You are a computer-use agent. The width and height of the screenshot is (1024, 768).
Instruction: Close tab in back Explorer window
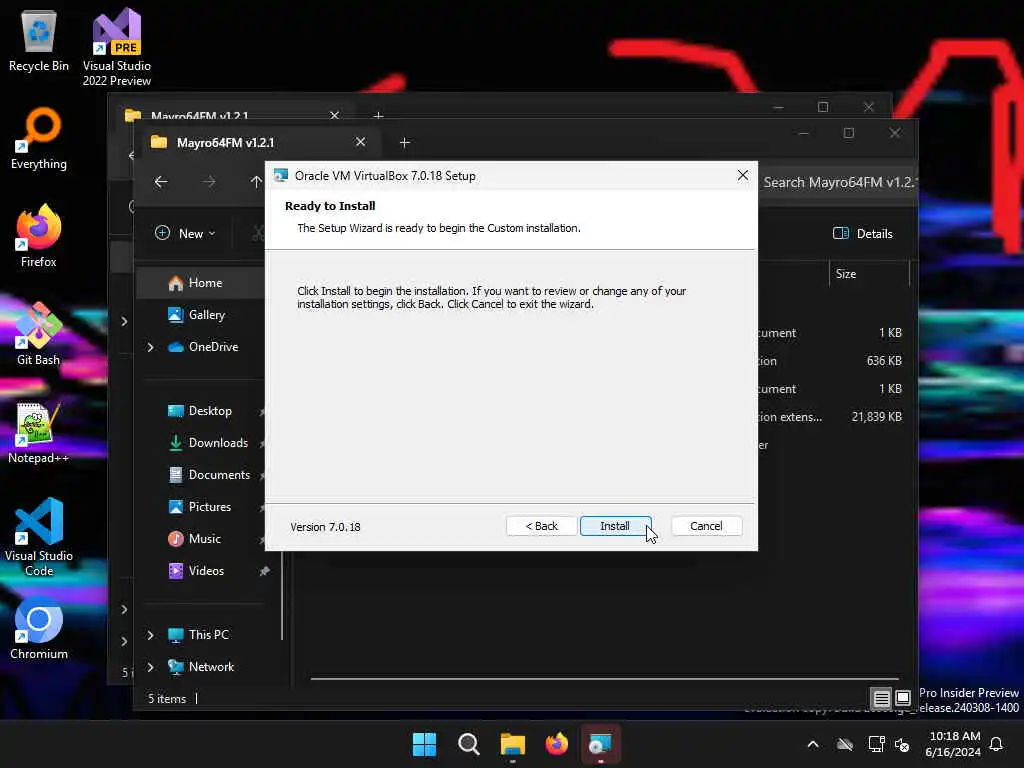[x=334, y=115]
